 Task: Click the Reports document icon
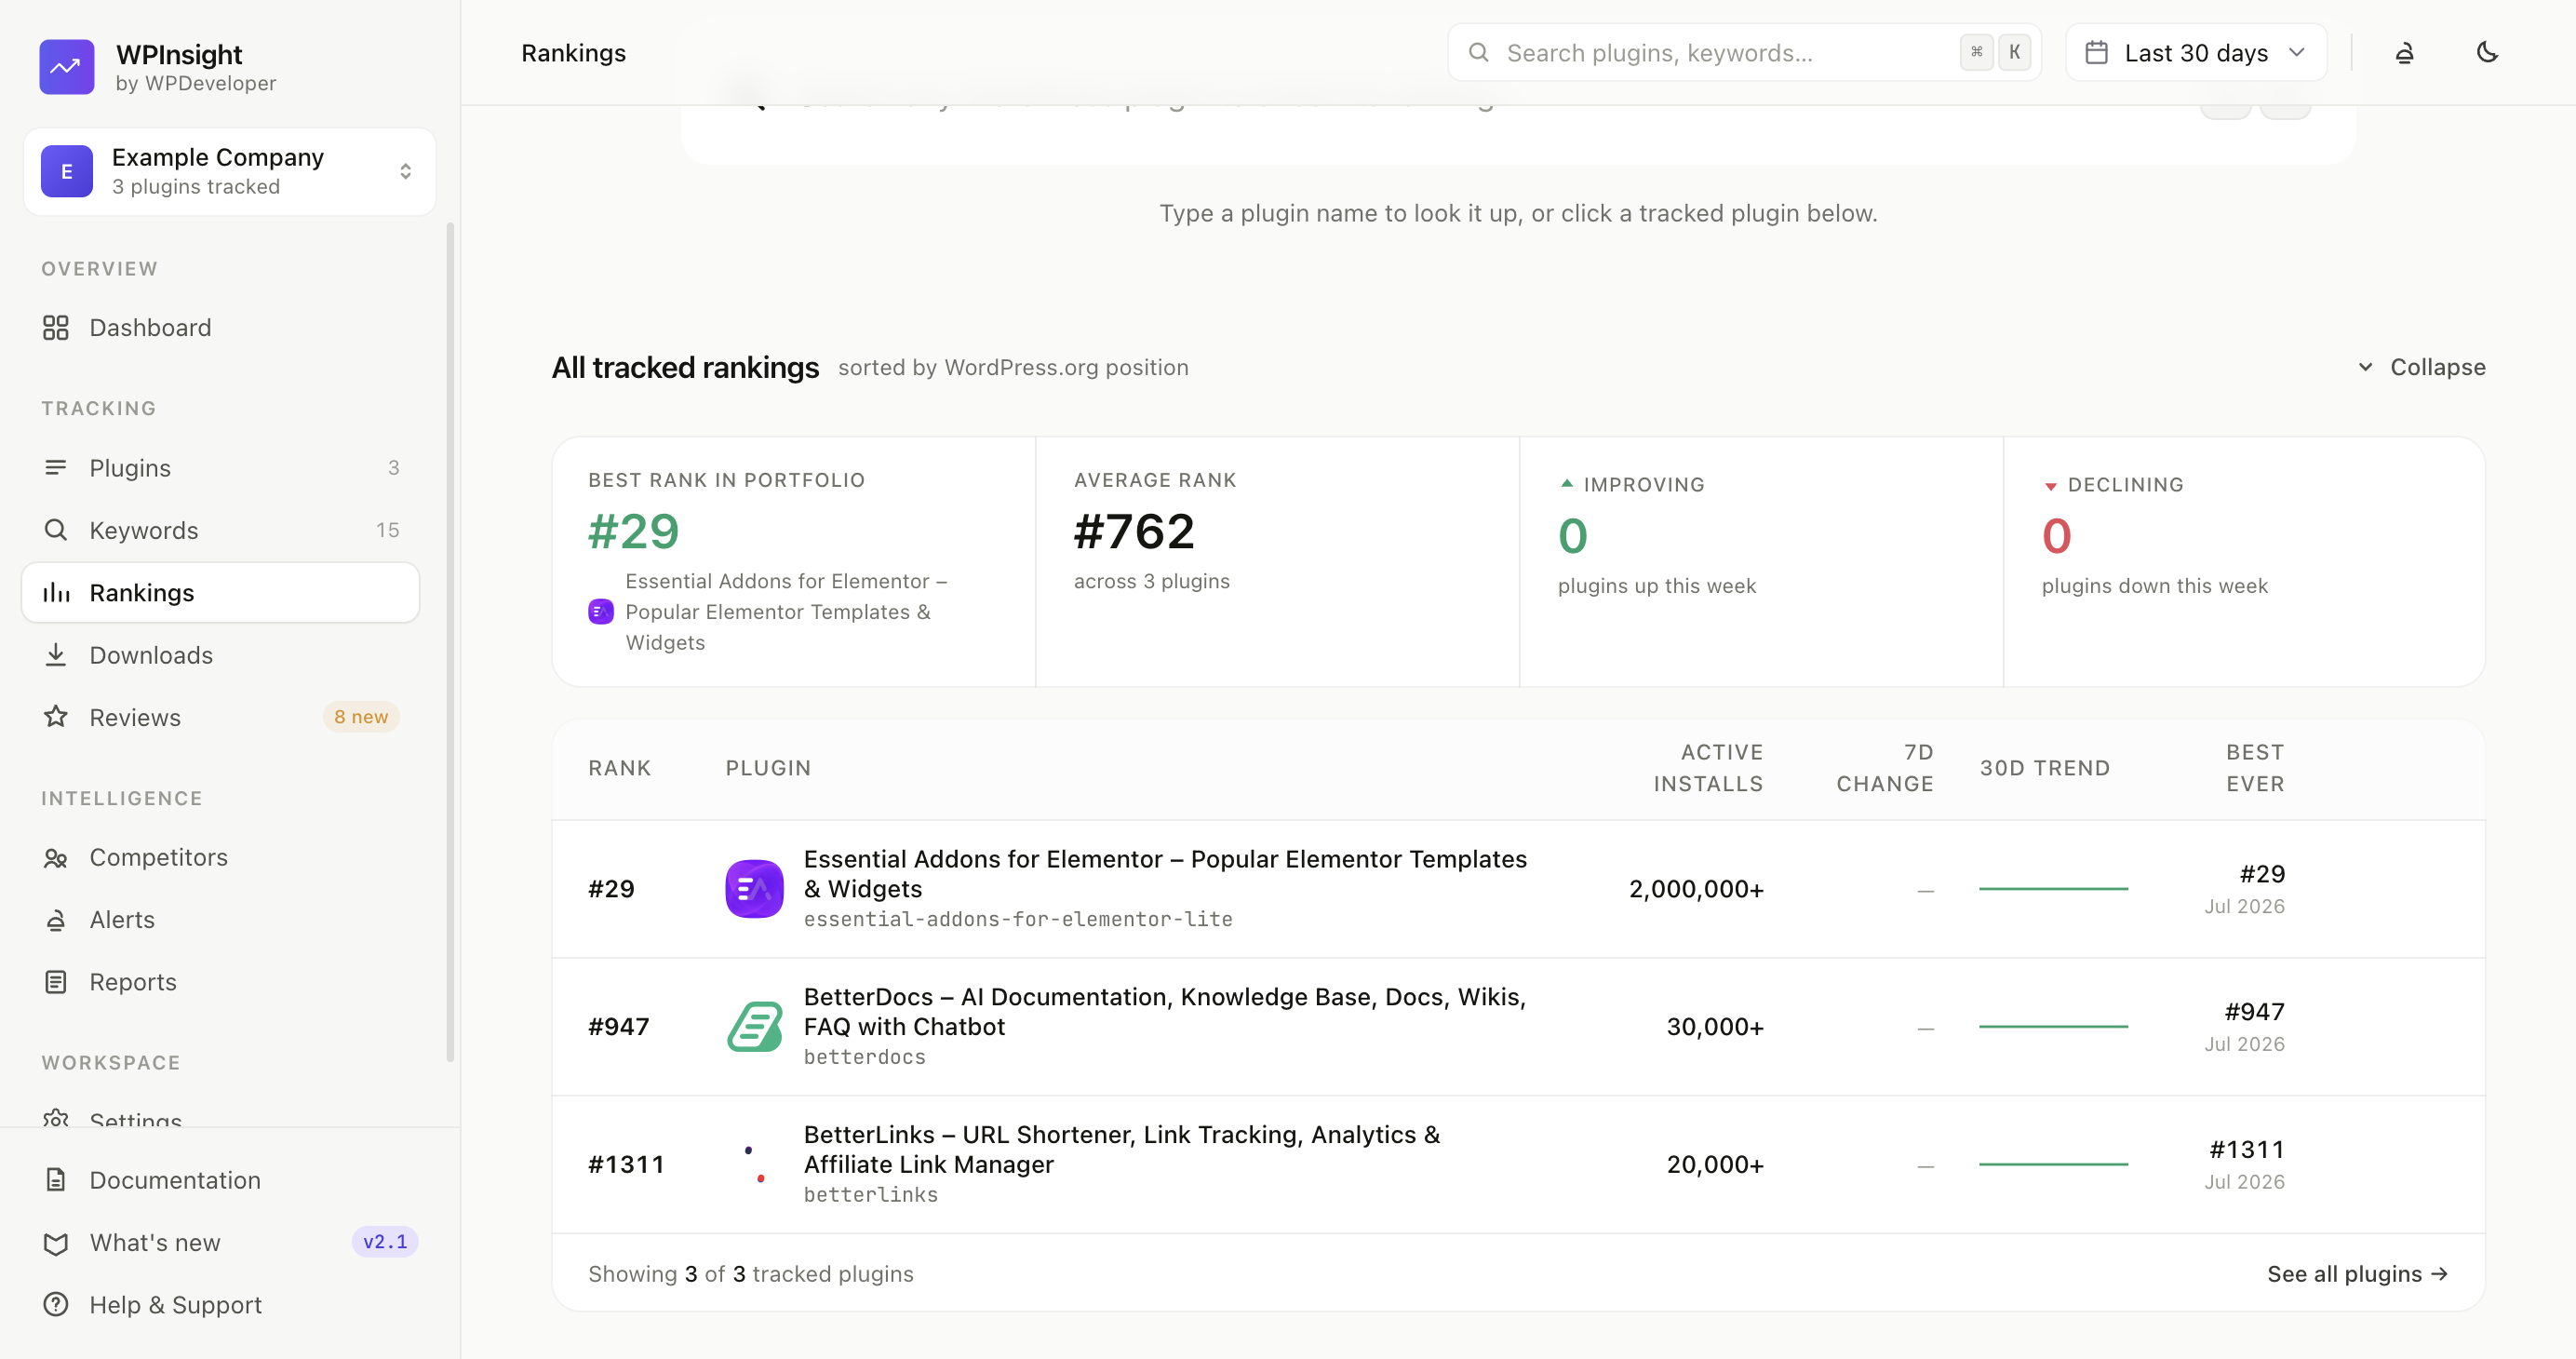click(56, 982)
